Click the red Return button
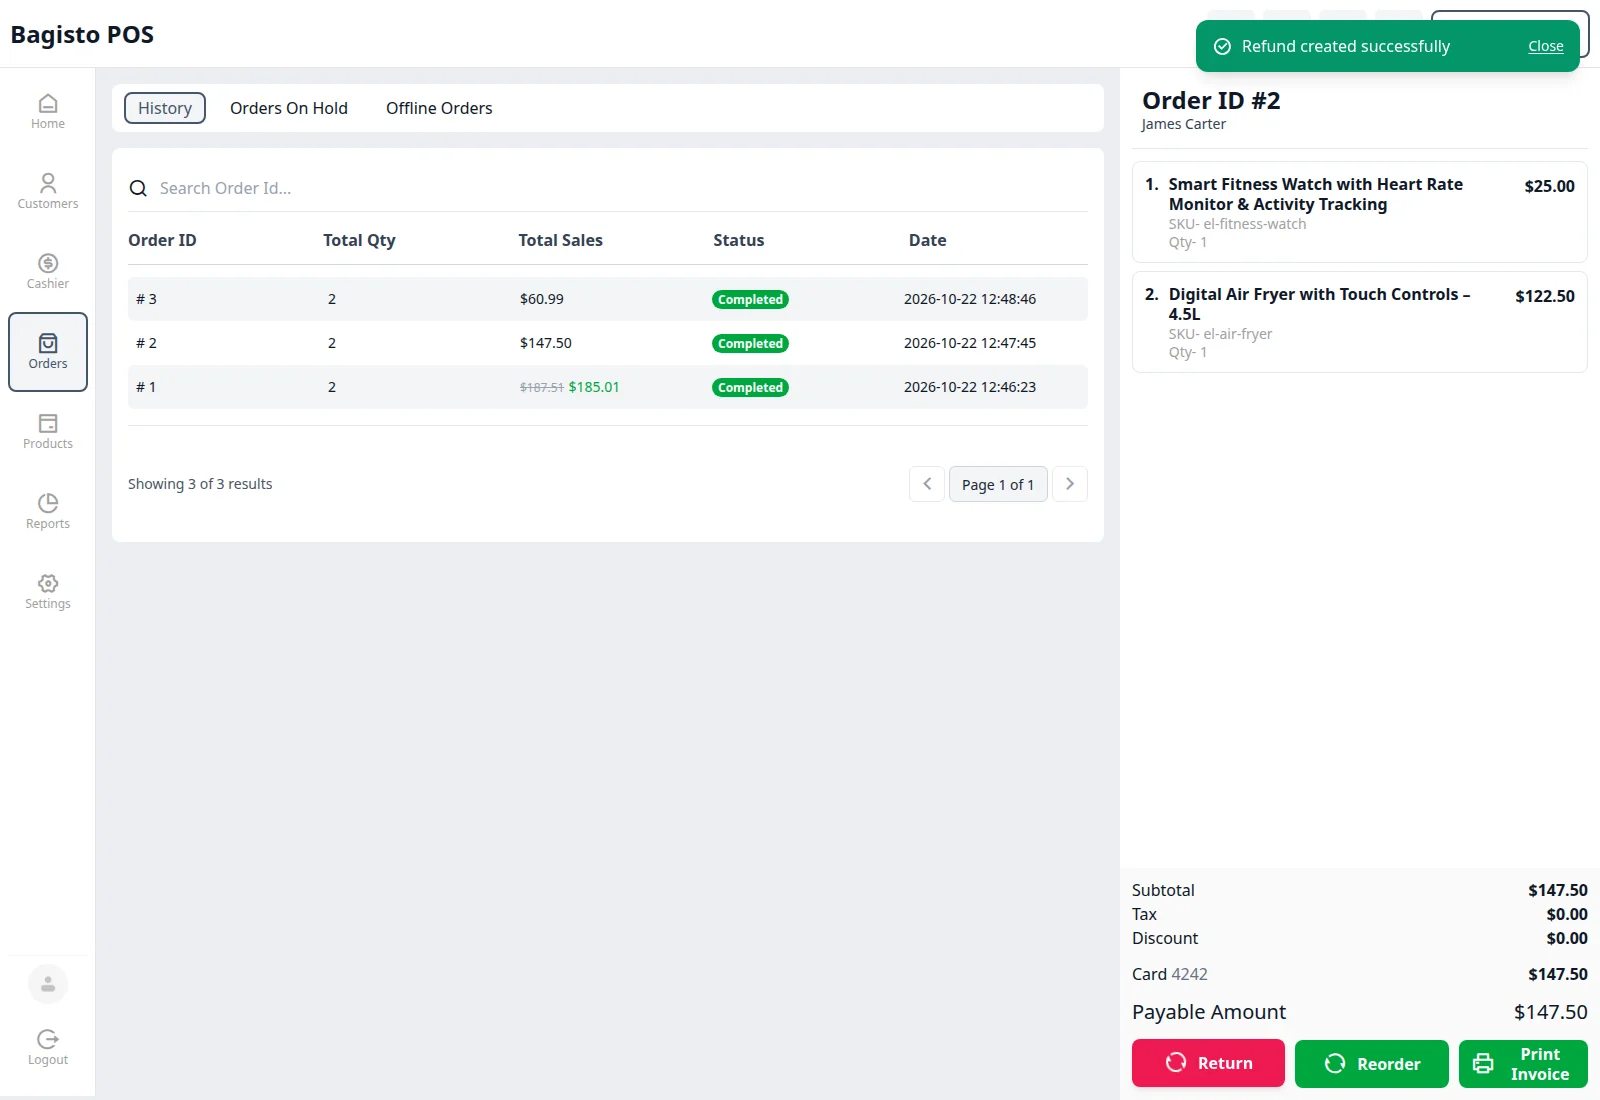Screen dimensions: 1600x1100 click(x=1208, y=1063)
